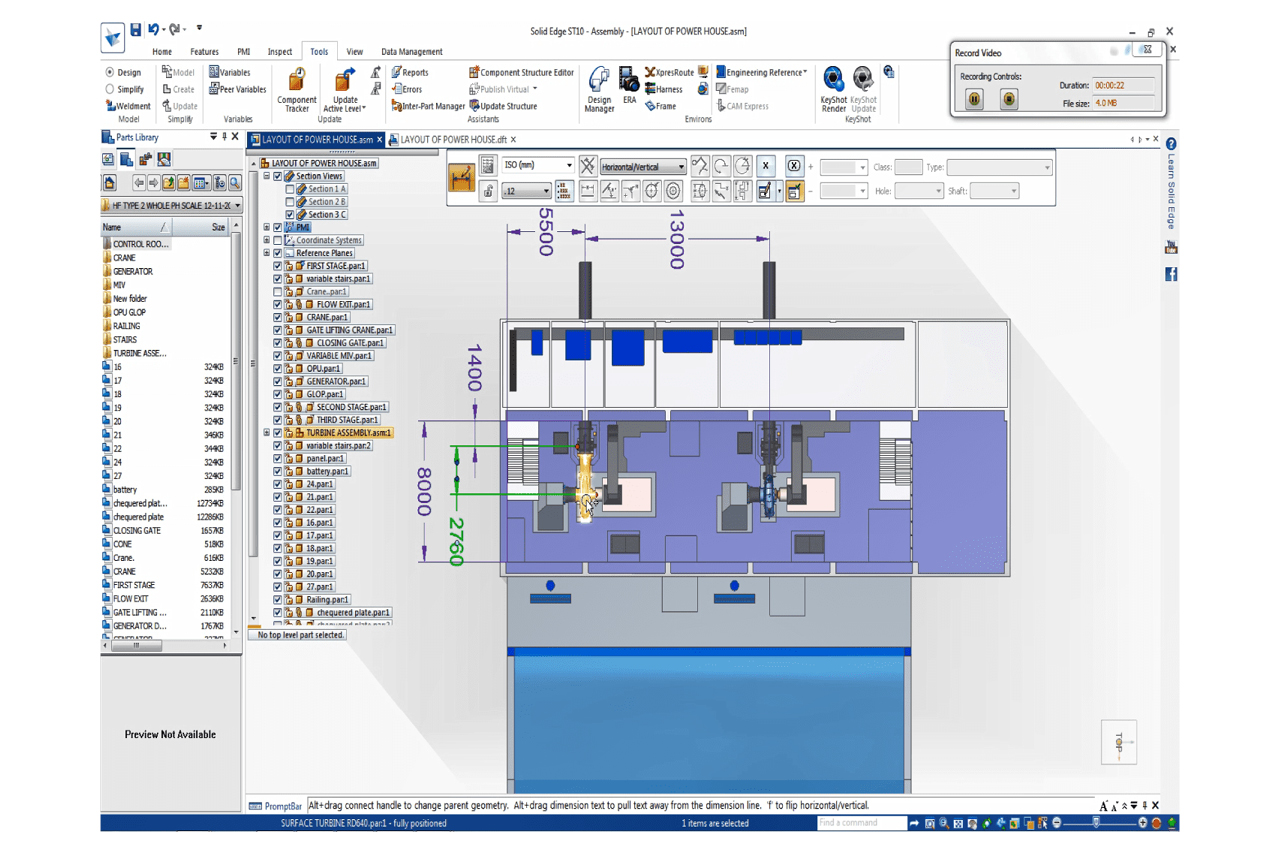
Task: Open the ISO (mm) dimension style dropdown
Action: [x=569, y=166]
